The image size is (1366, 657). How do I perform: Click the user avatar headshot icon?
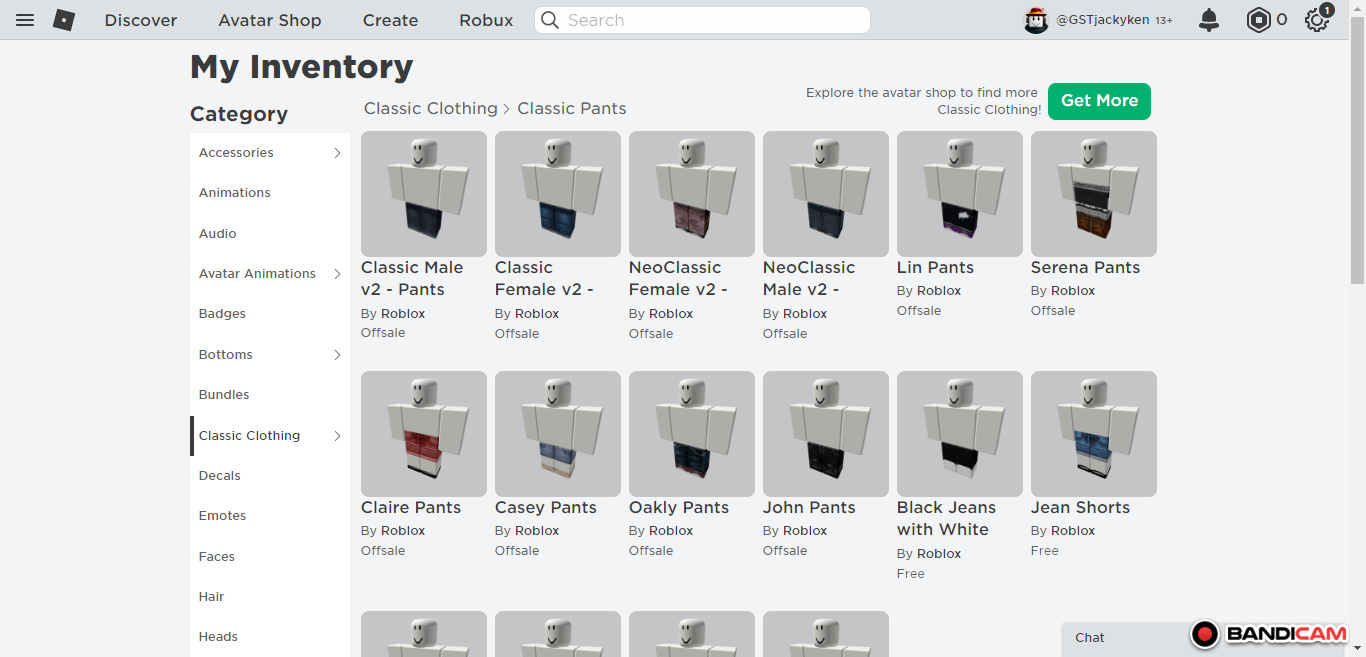coord(1036,20)
